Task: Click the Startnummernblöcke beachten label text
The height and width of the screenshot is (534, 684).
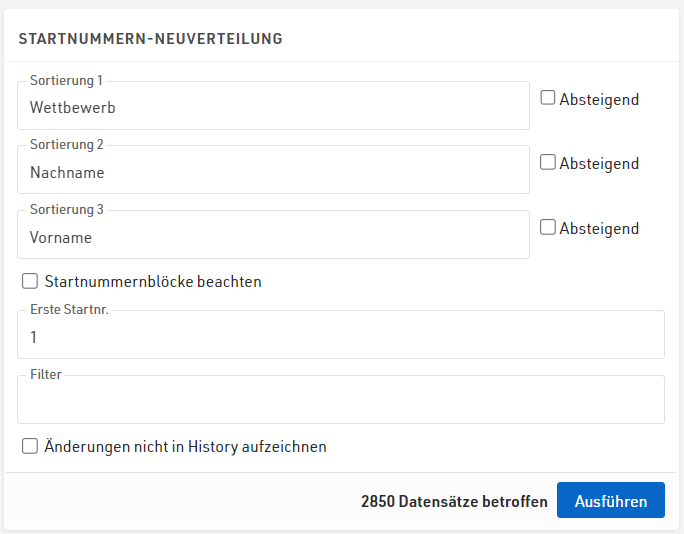Action: (153, 282)
